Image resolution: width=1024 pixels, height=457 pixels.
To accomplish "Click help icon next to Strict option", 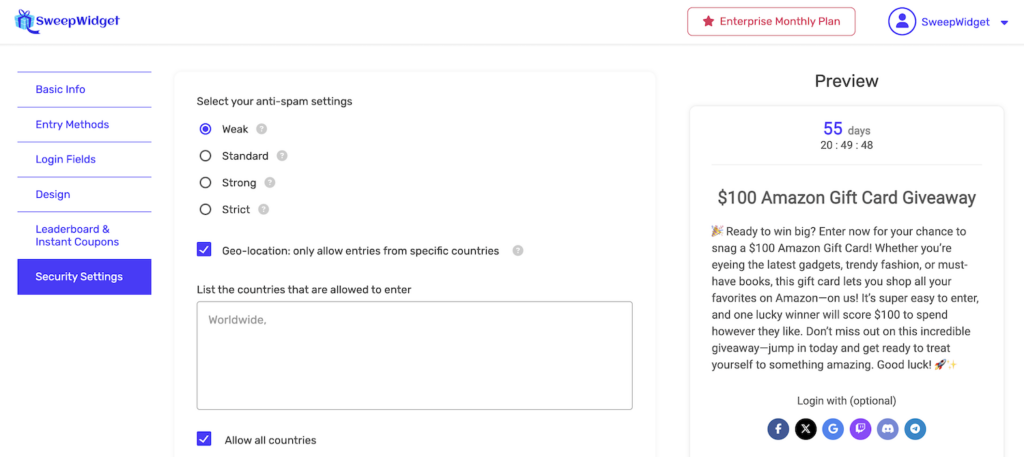I will pyautogui.click(x=264, y=210).
